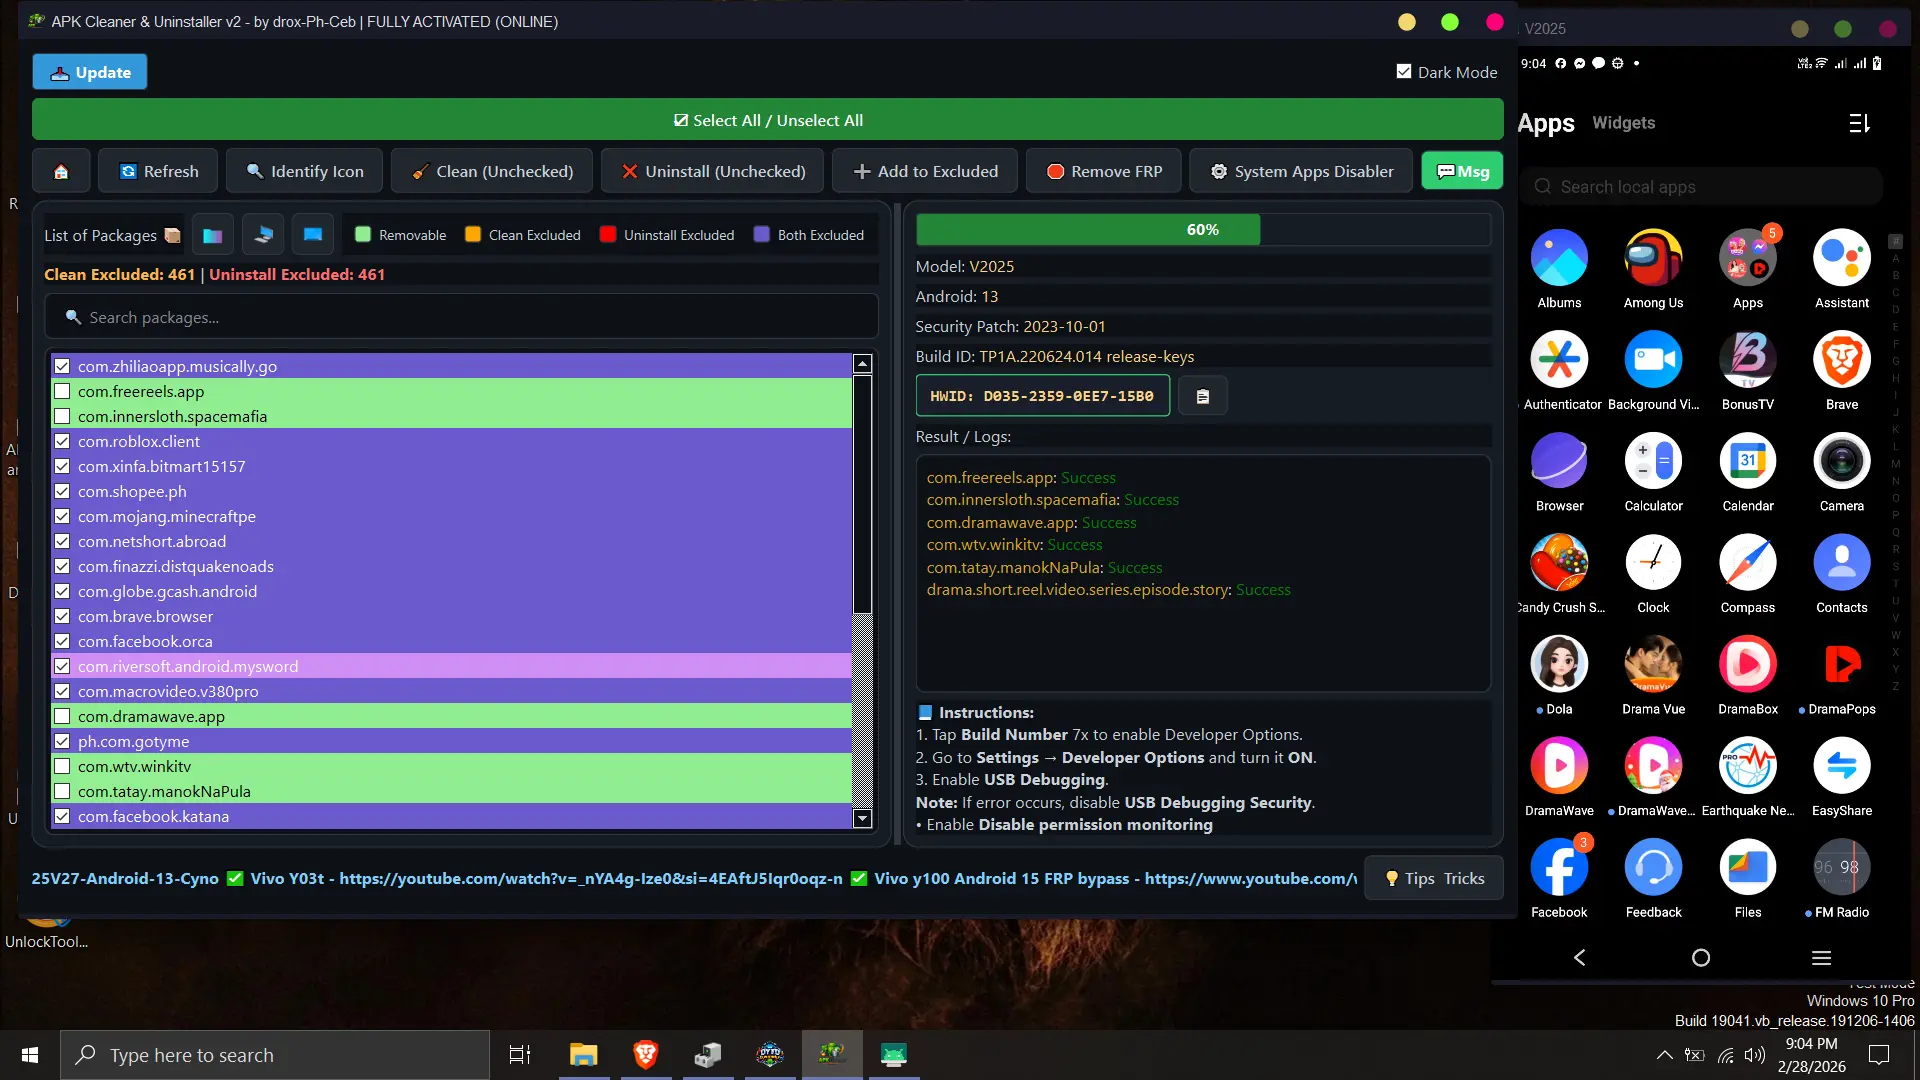Check the com.freereels.app package checkbox
The height and width of the screenshot is (1080, 1920).
tap(62, 391)
